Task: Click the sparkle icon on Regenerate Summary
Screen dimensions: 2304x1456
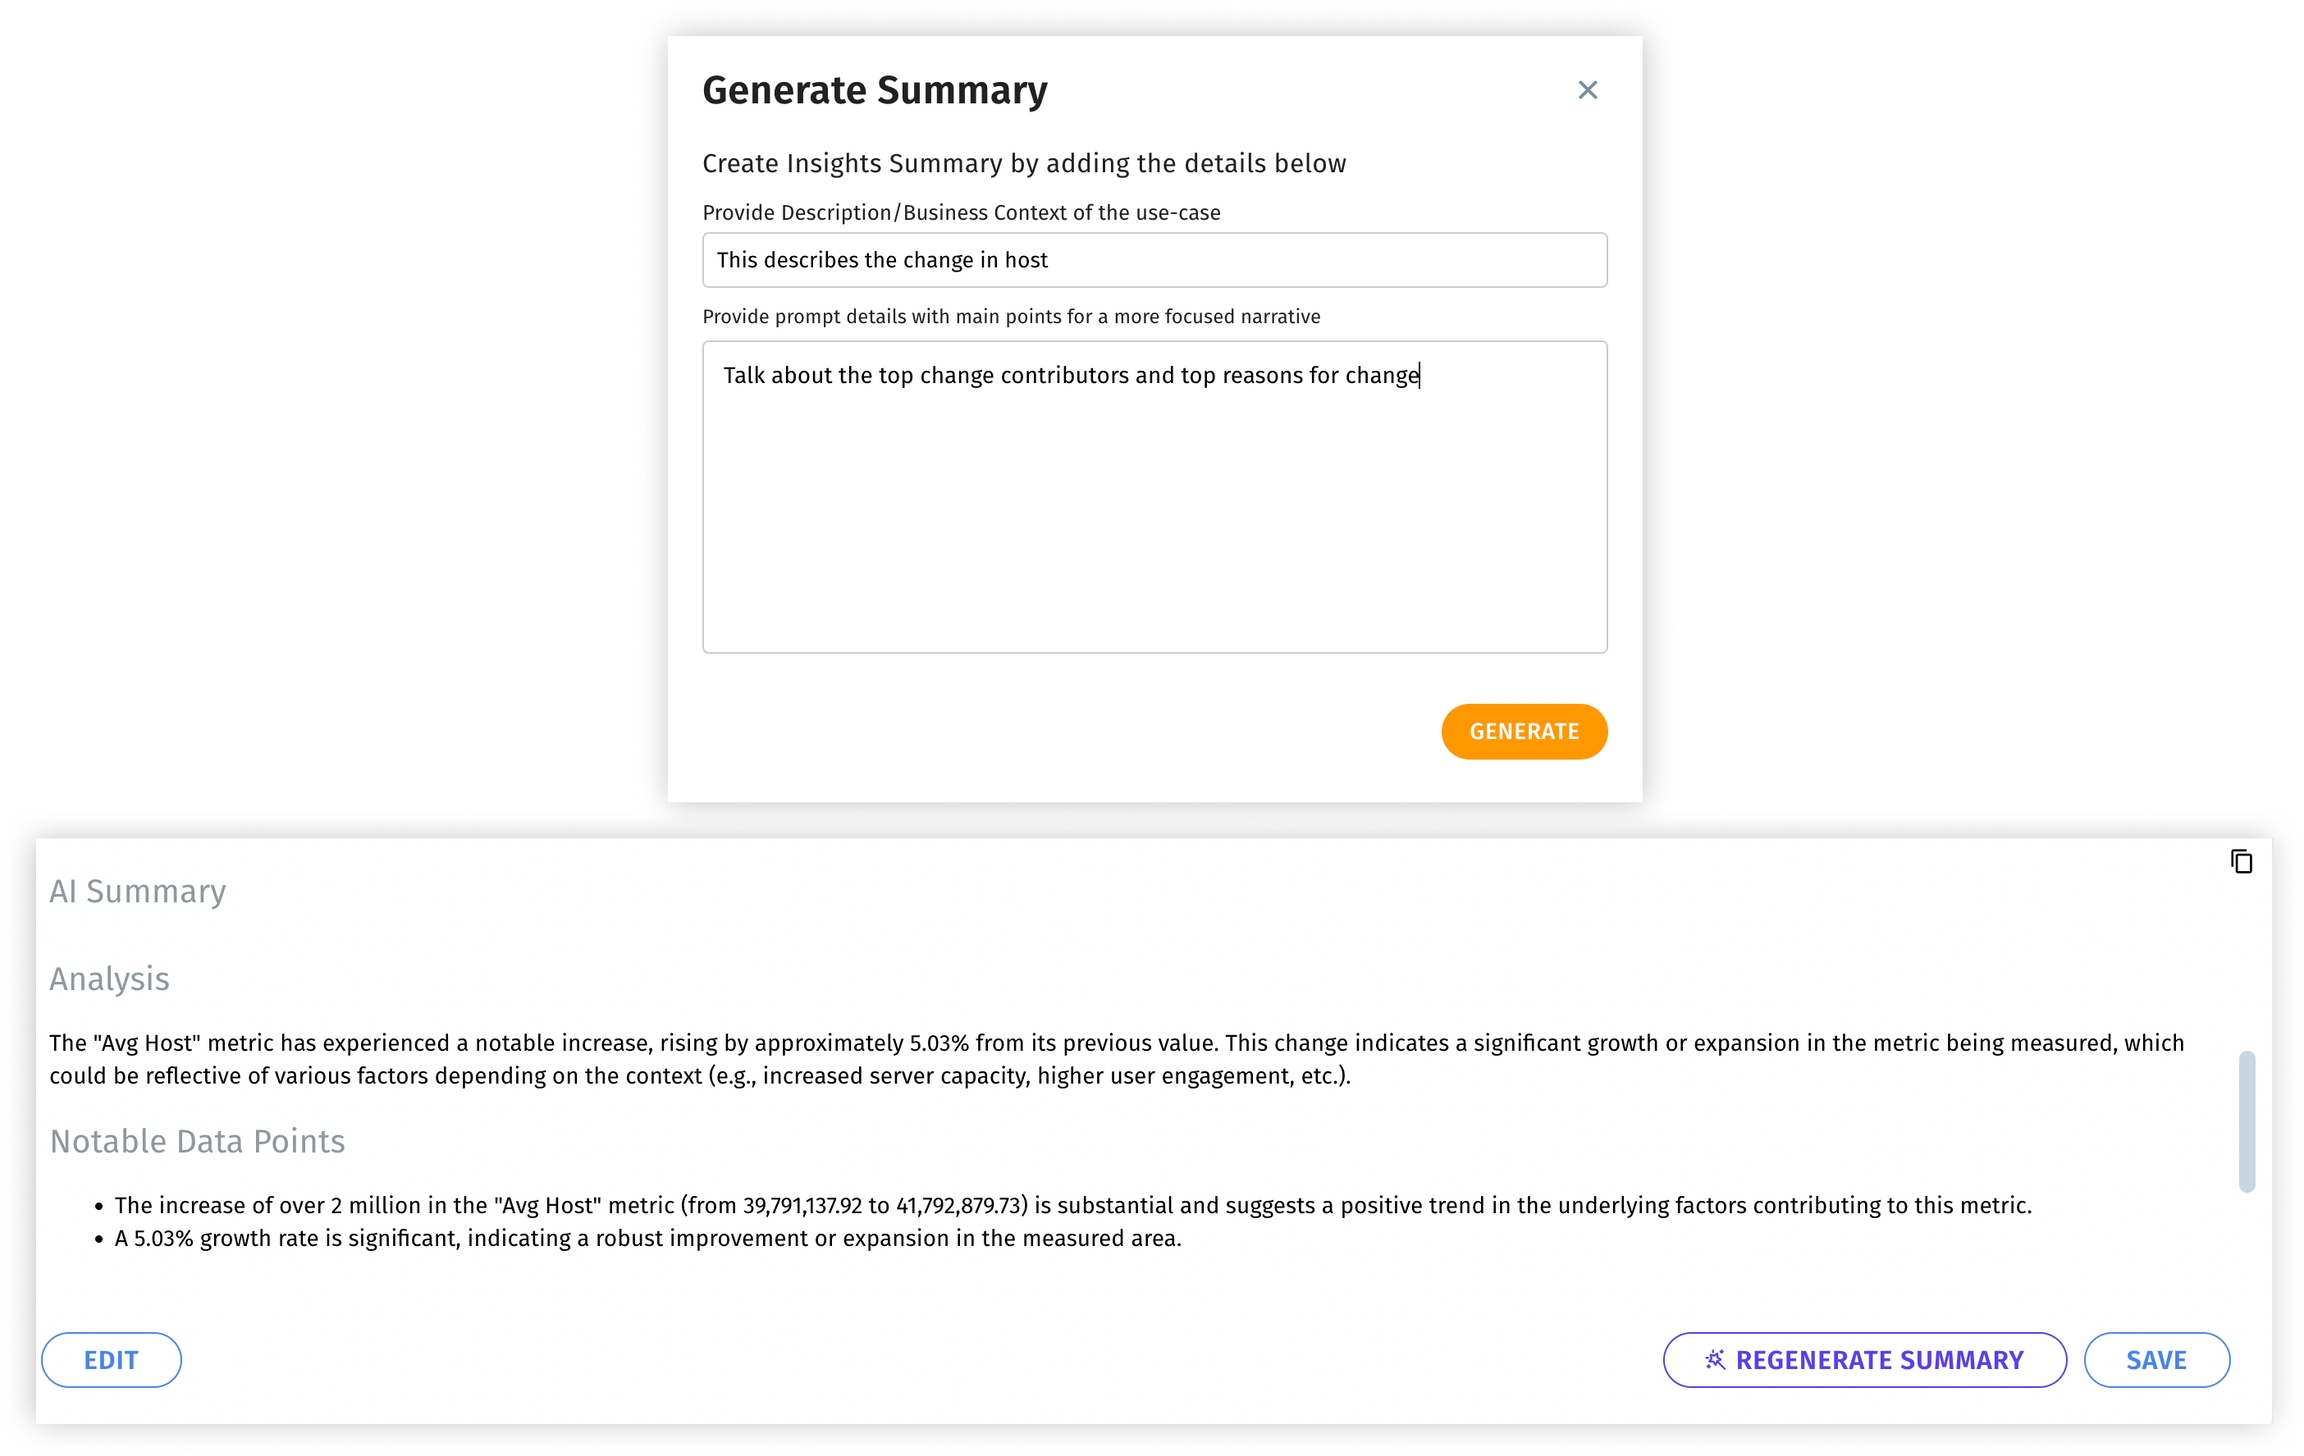Action: 1714,1359
